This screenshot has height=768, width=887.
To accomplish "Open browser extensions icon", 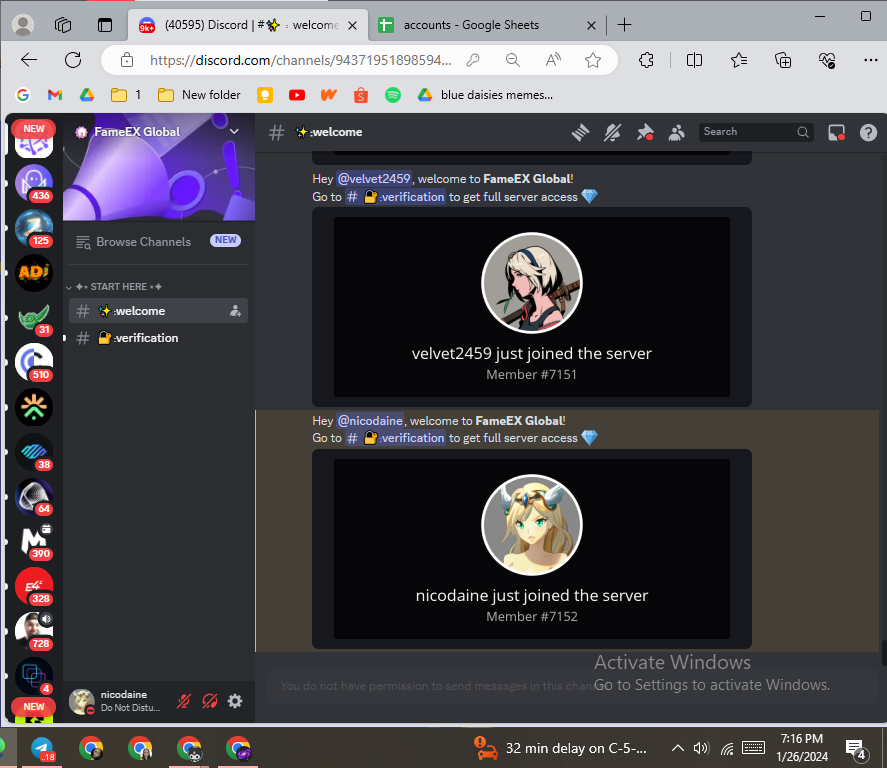I will (x=646, y=60).
